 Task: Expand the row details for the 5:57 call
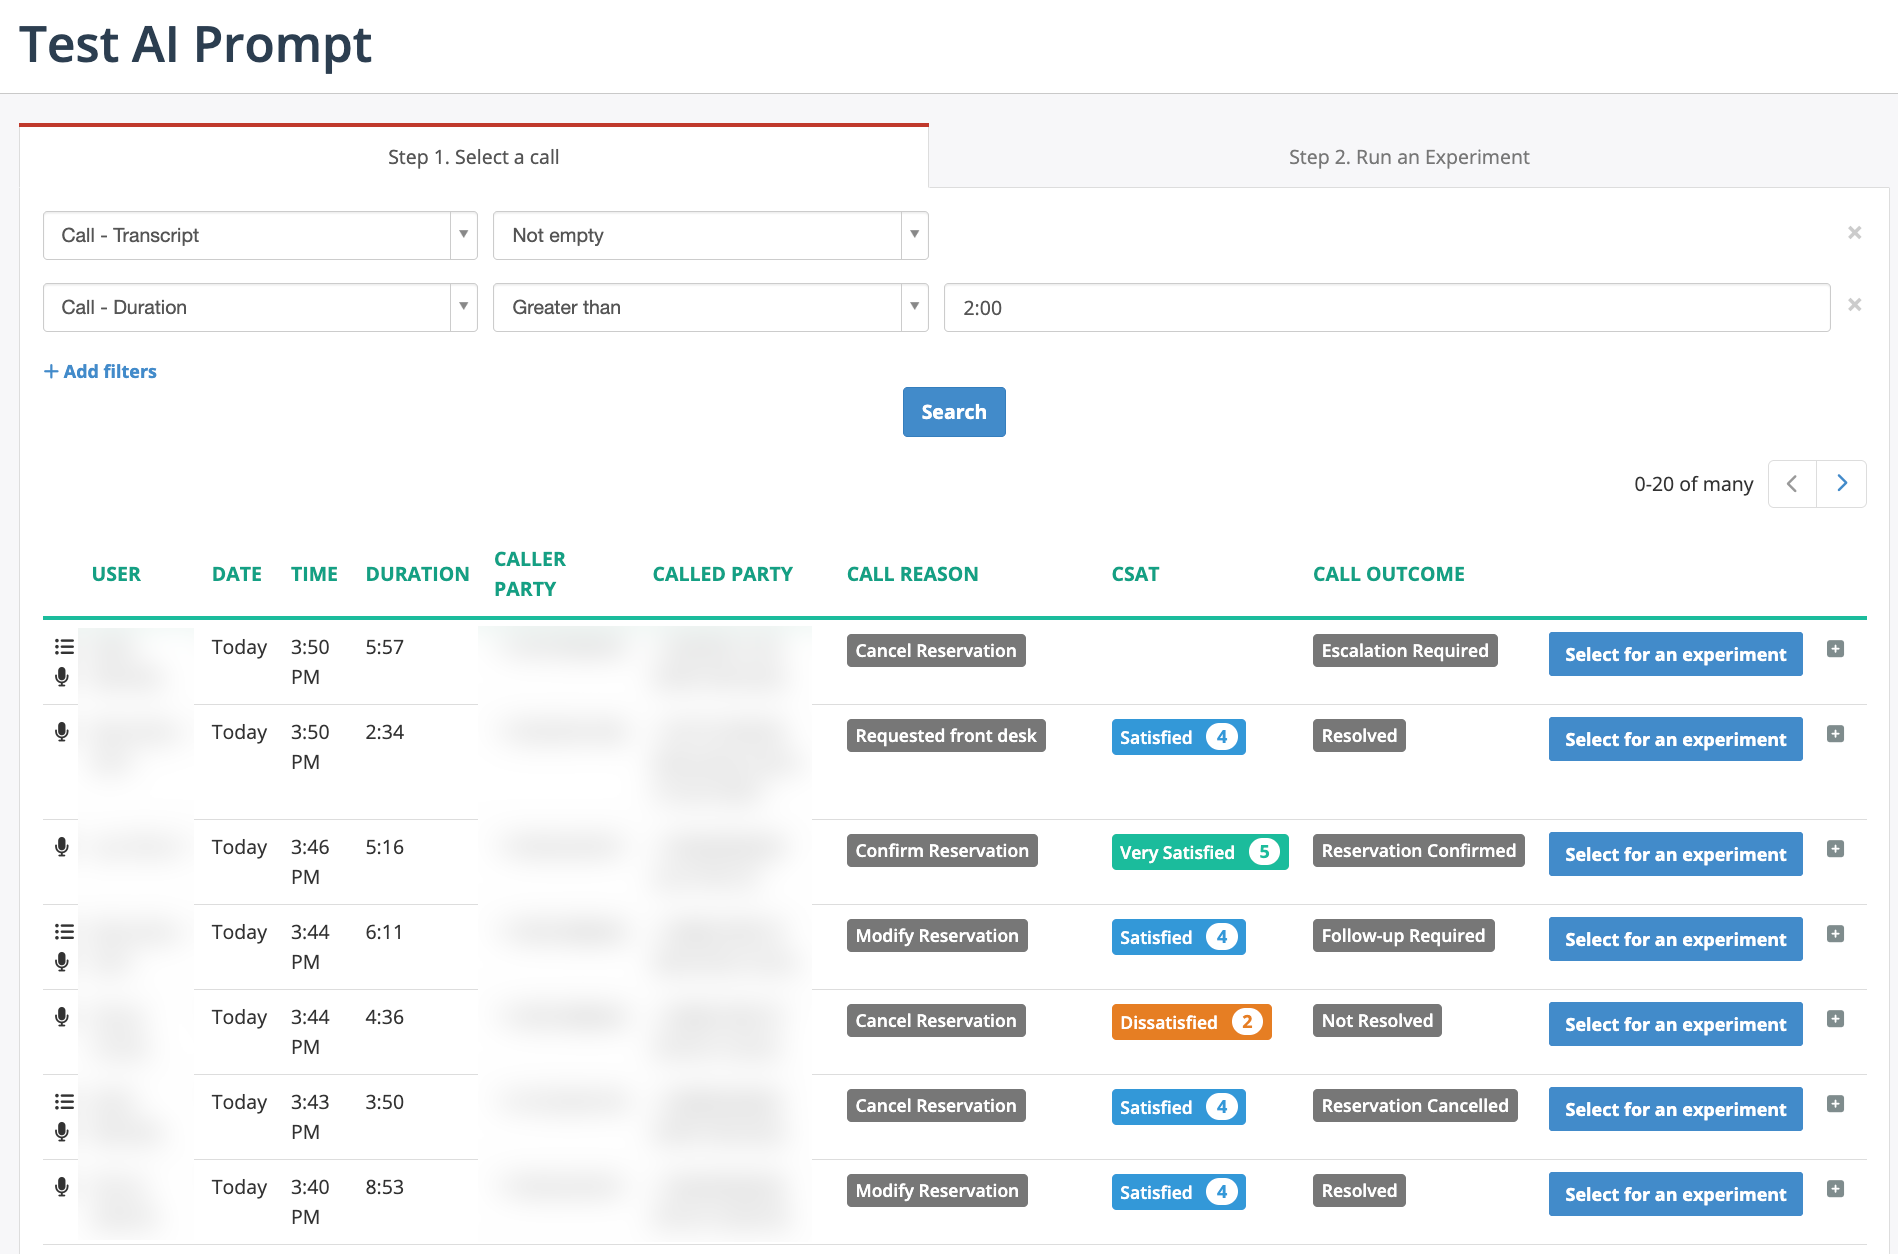pos(1835,649)
